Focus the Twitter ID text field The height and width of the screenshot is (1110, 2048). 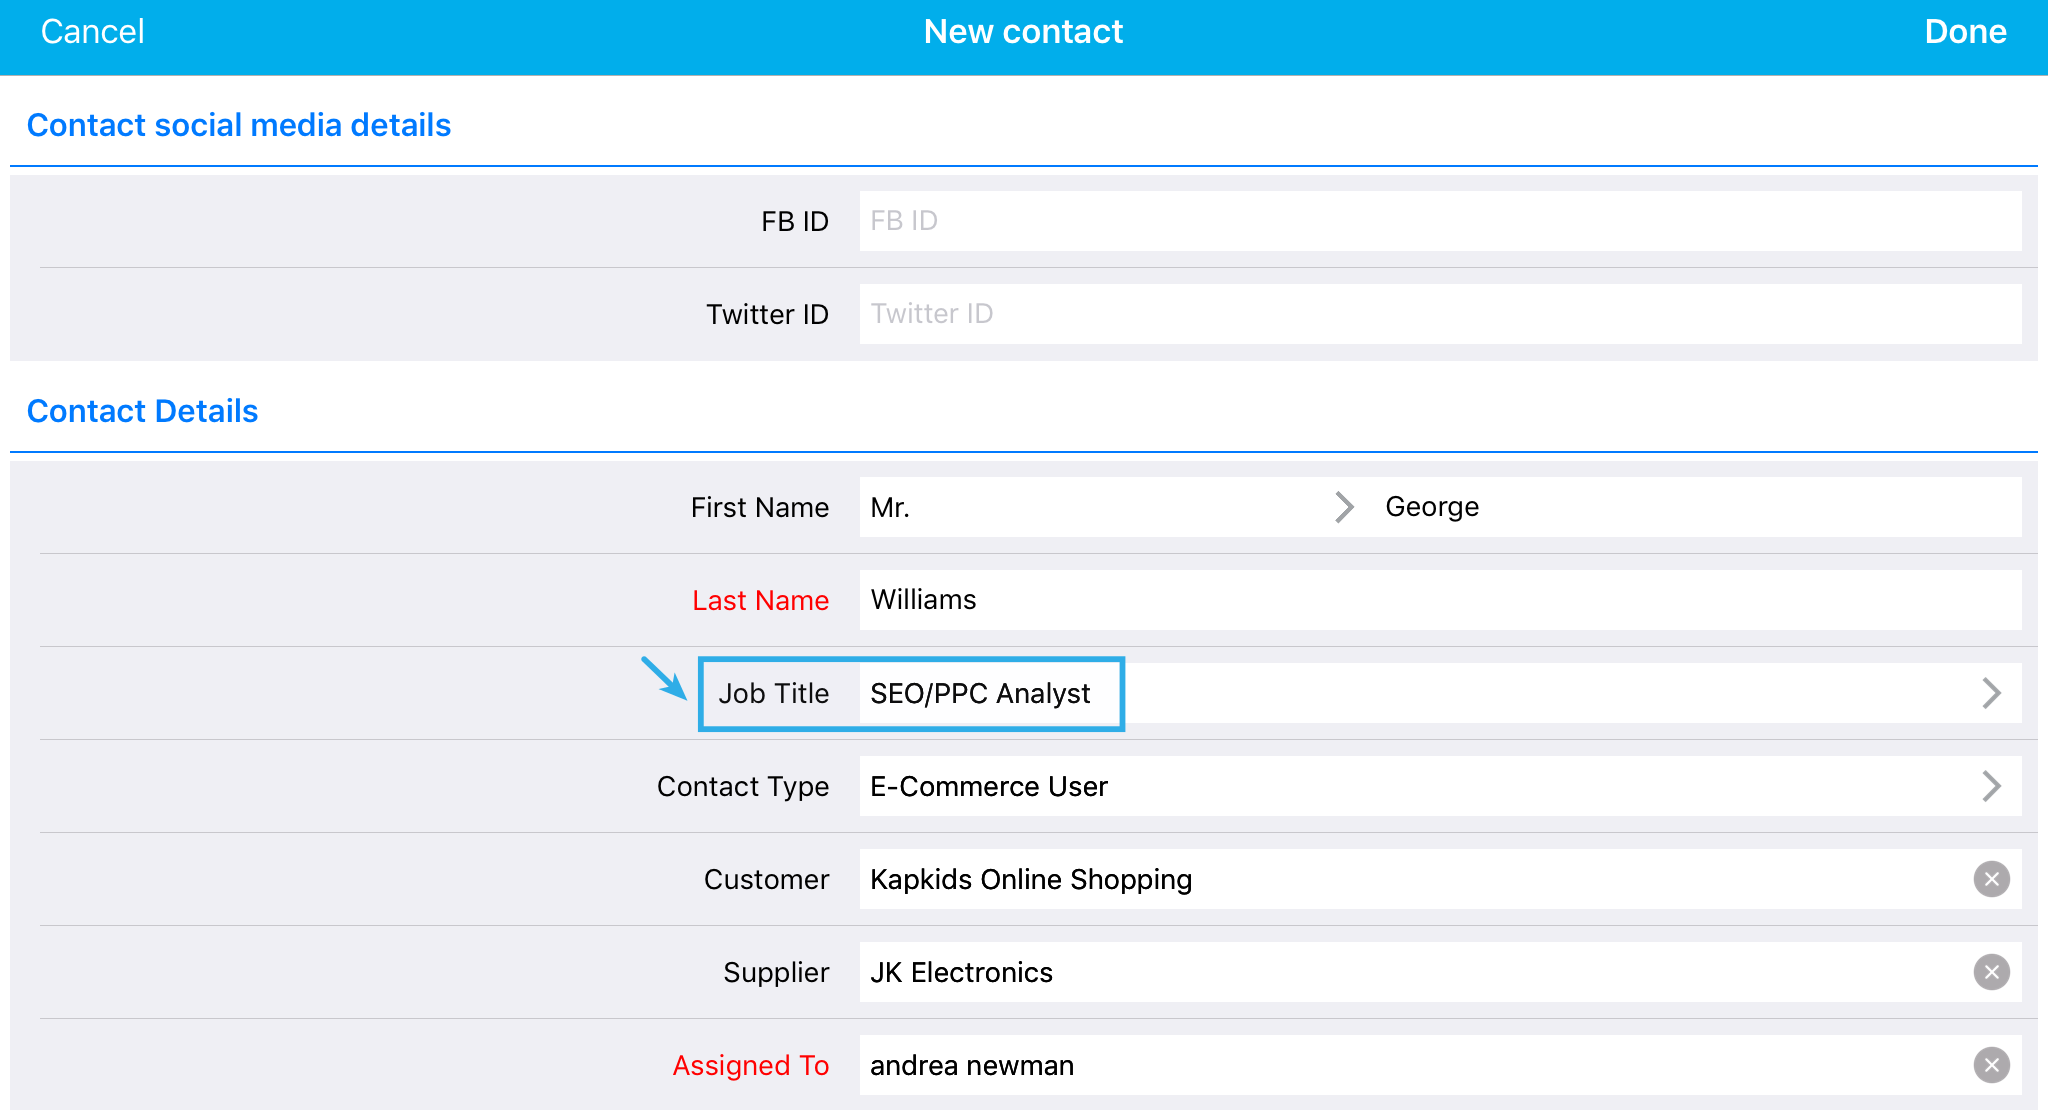point(1440,314)
